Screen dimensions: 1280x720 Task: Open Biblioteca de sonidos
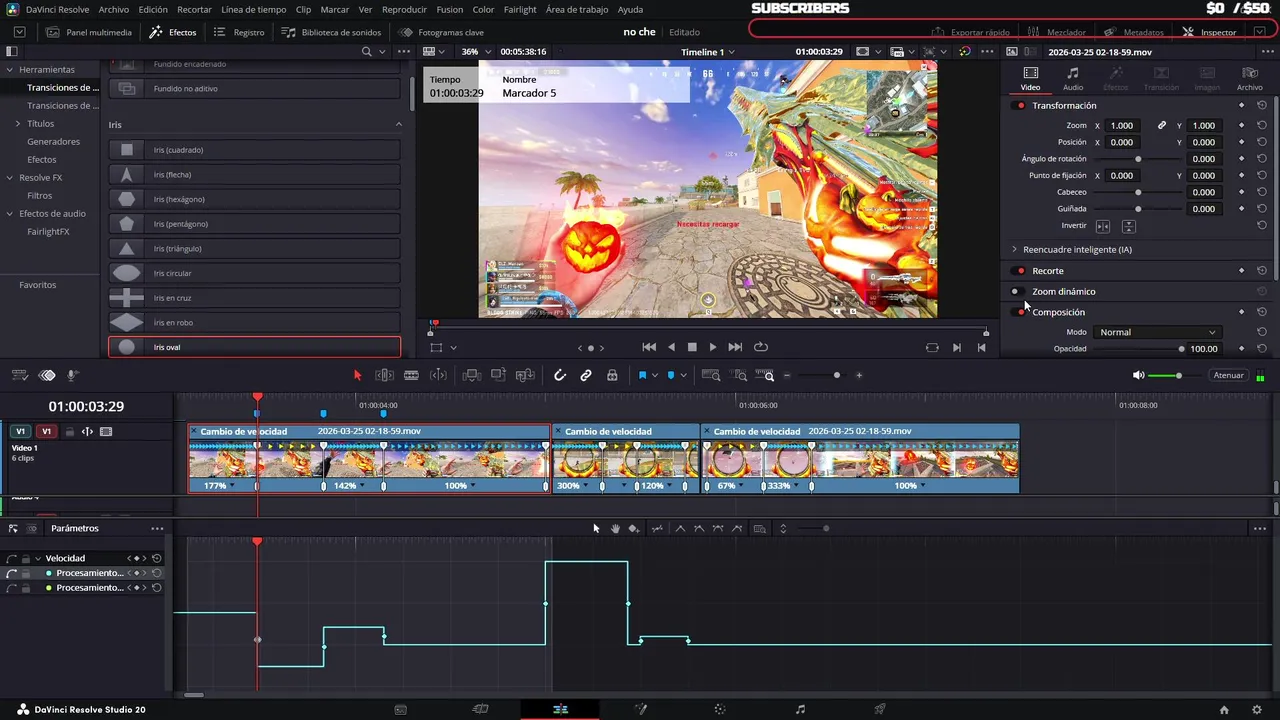pos(331,32)
